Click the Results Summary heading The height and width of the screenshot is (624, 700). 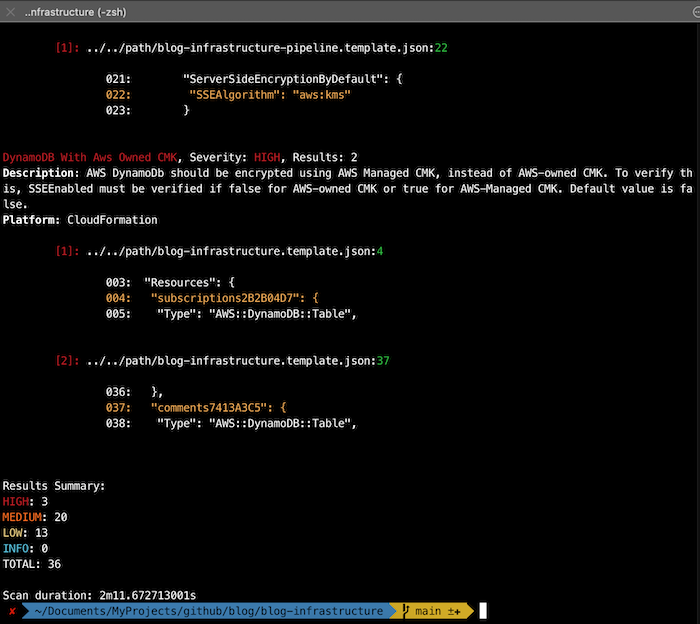pos(54,486)
